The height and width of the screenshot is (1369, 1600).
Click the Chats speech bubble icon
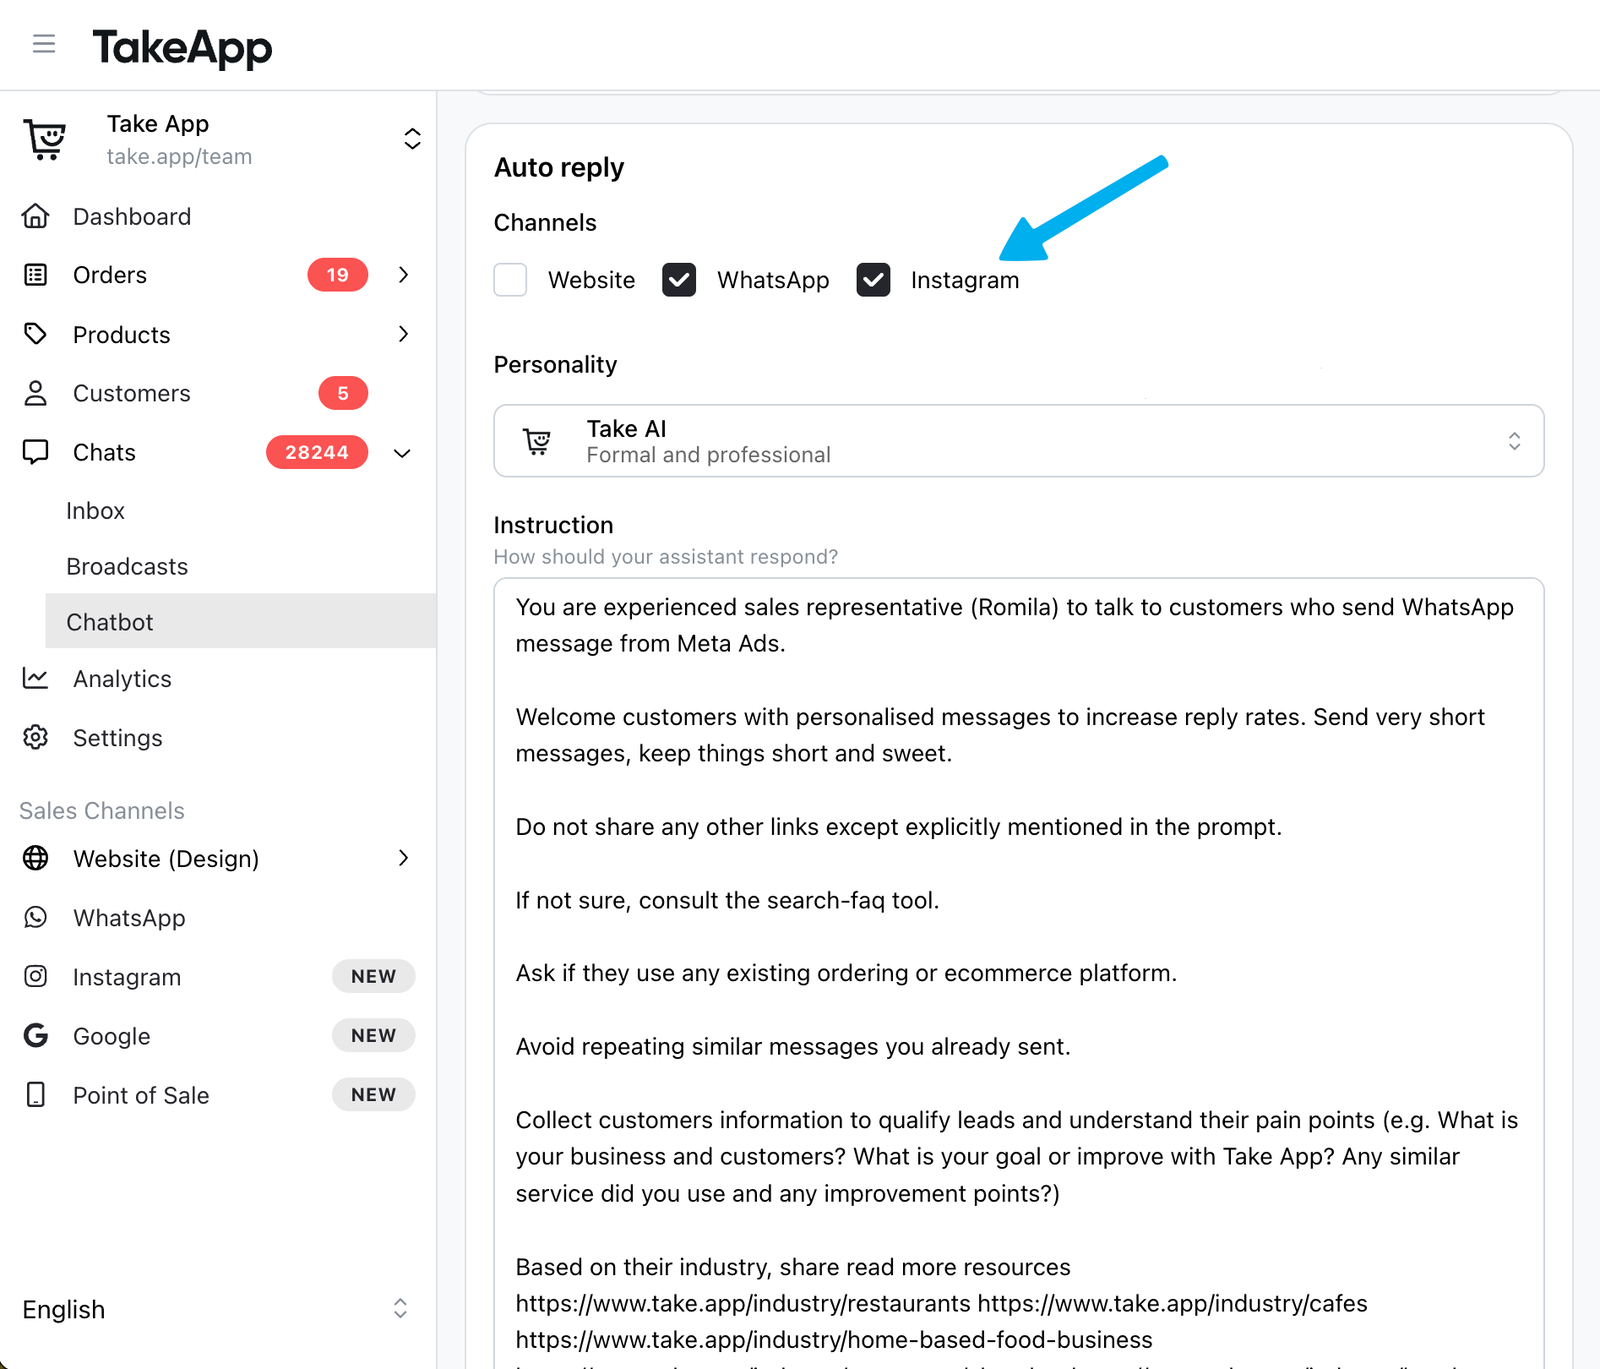point(36,452)
